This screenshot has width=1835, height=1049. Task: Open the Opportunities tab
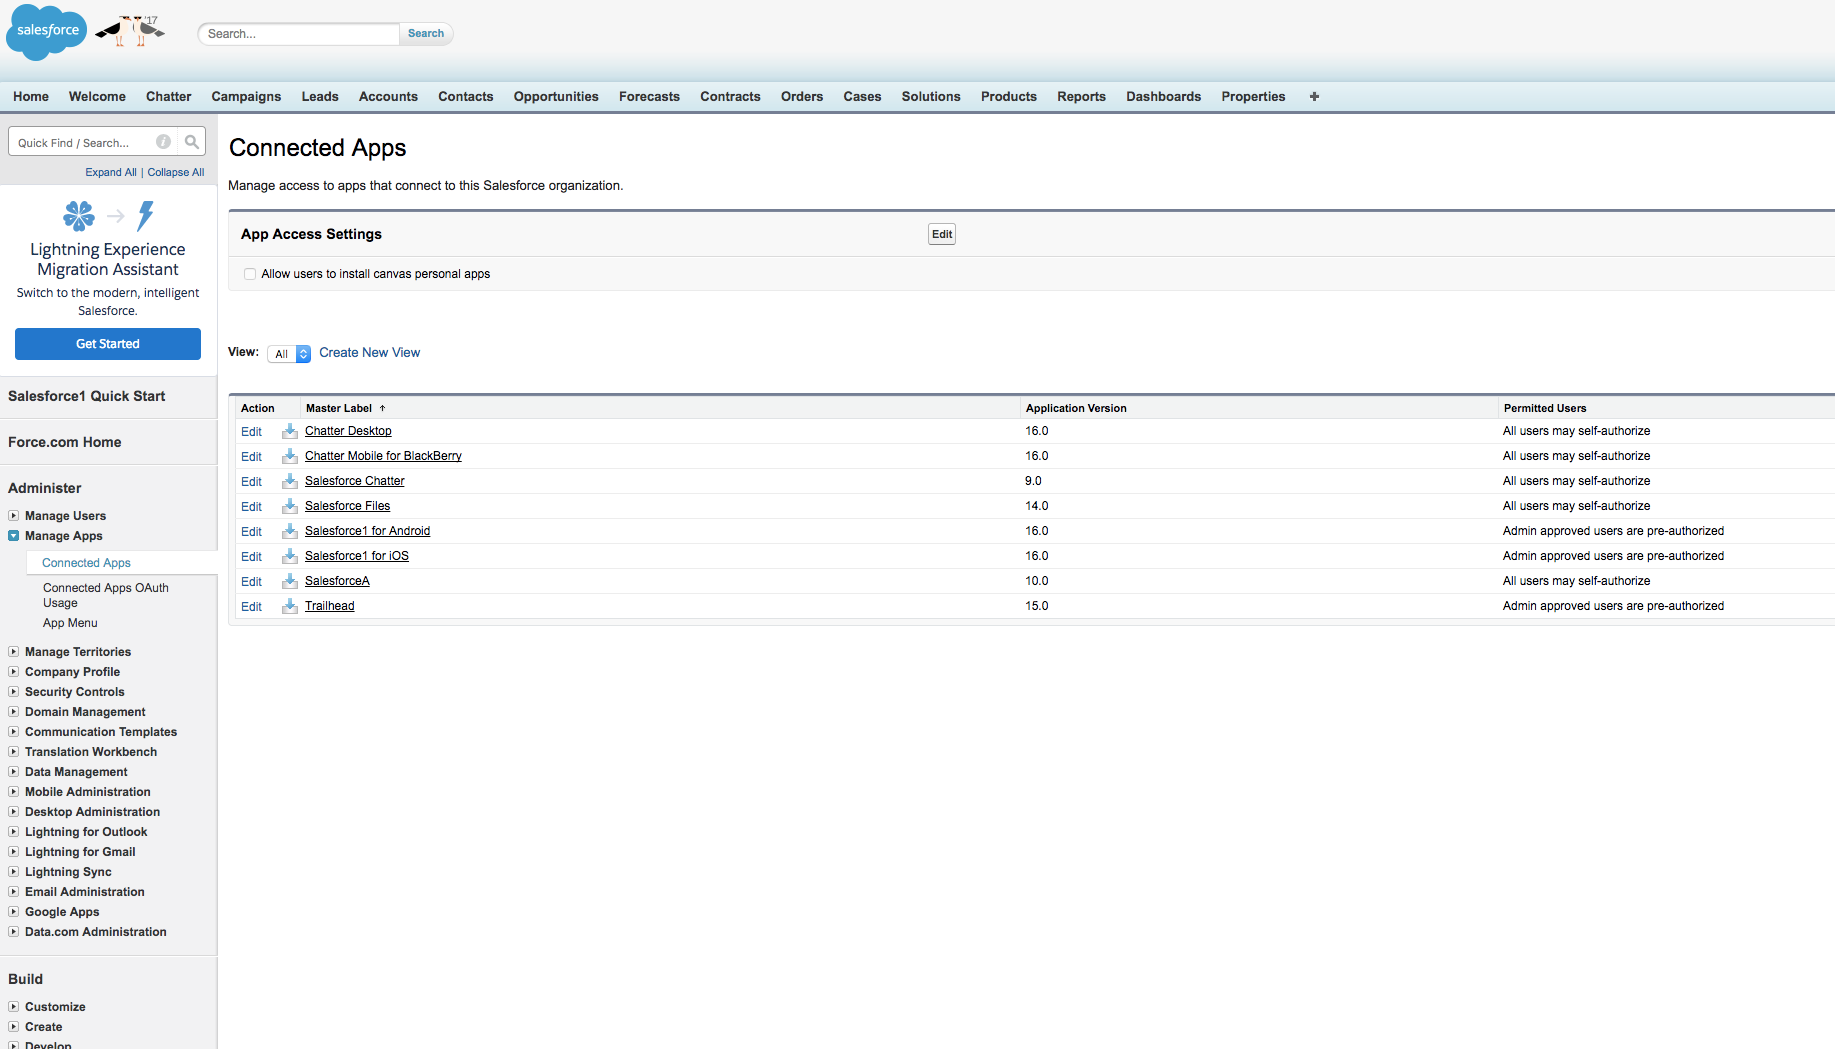pyautogui.click(x=555, y=97)
